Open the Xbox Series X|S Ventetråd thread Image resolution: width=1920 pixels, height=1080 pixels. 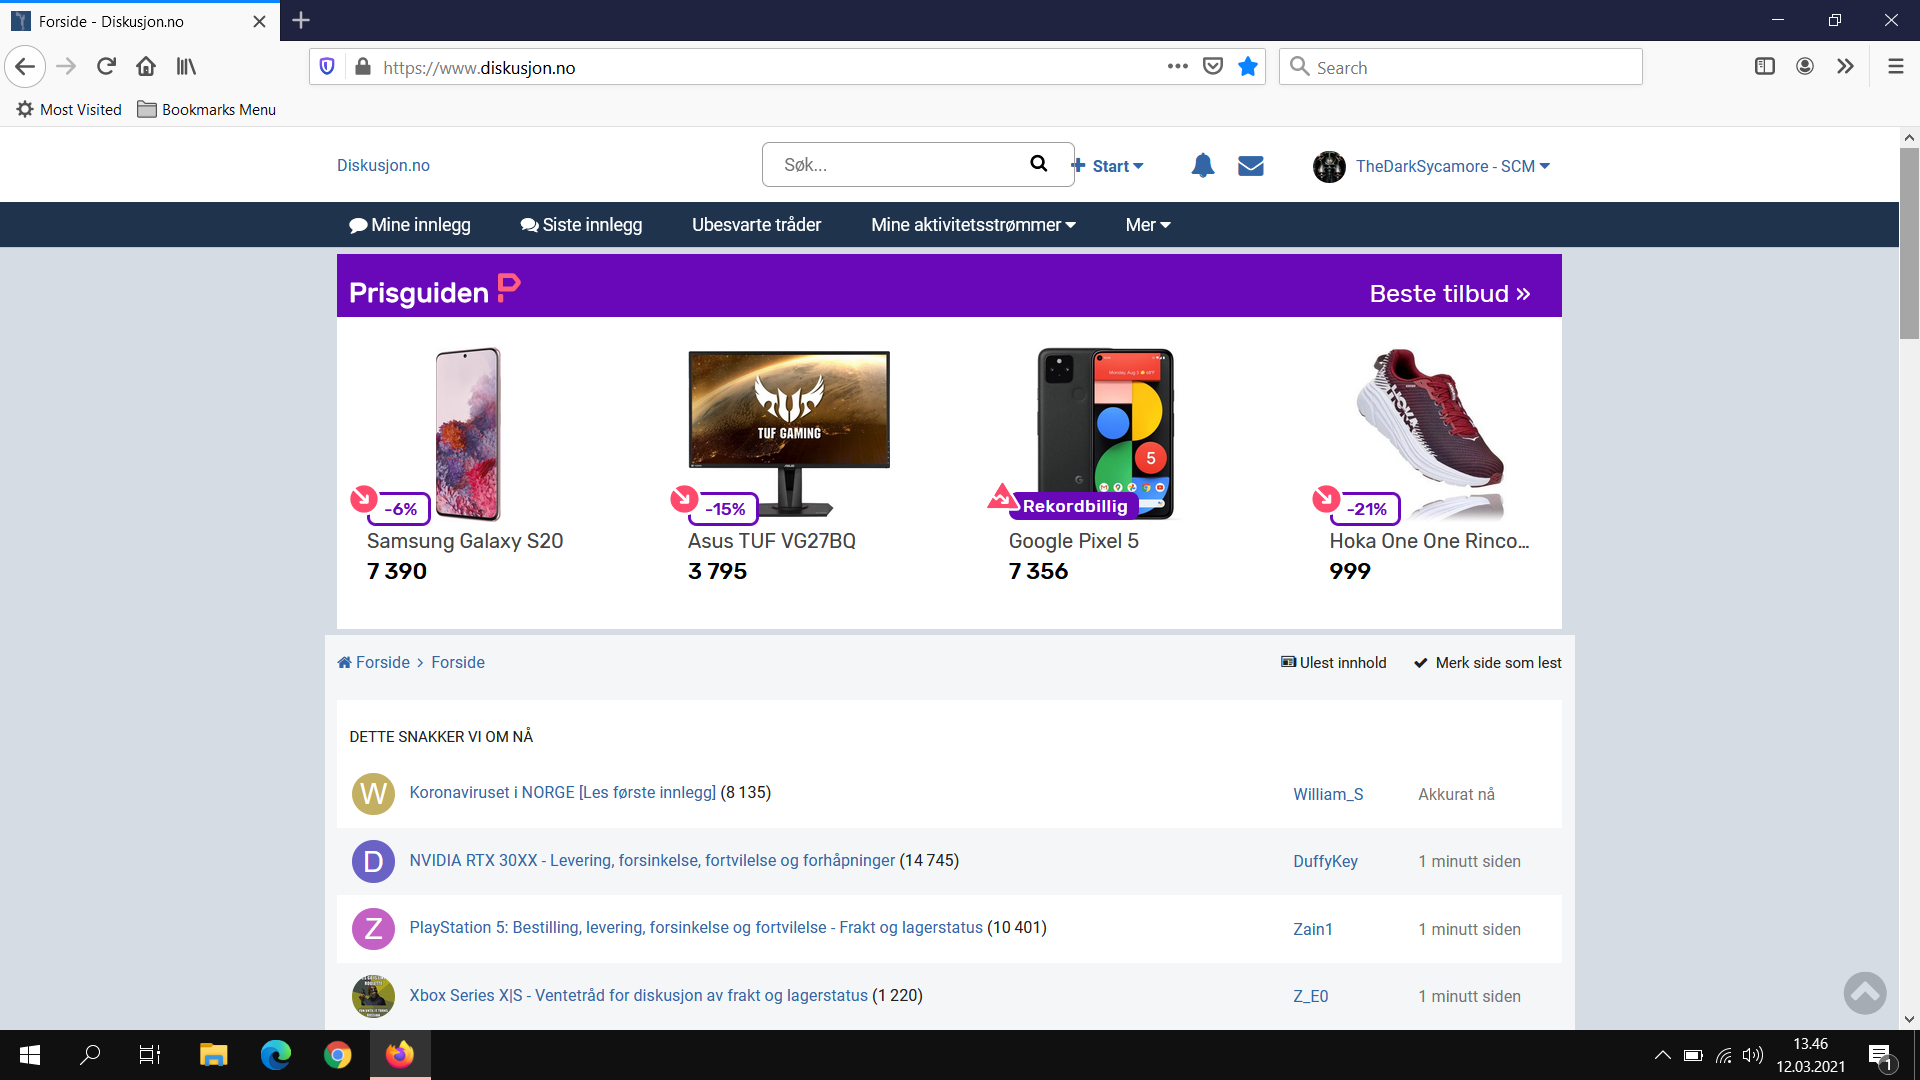click(639, 995)
